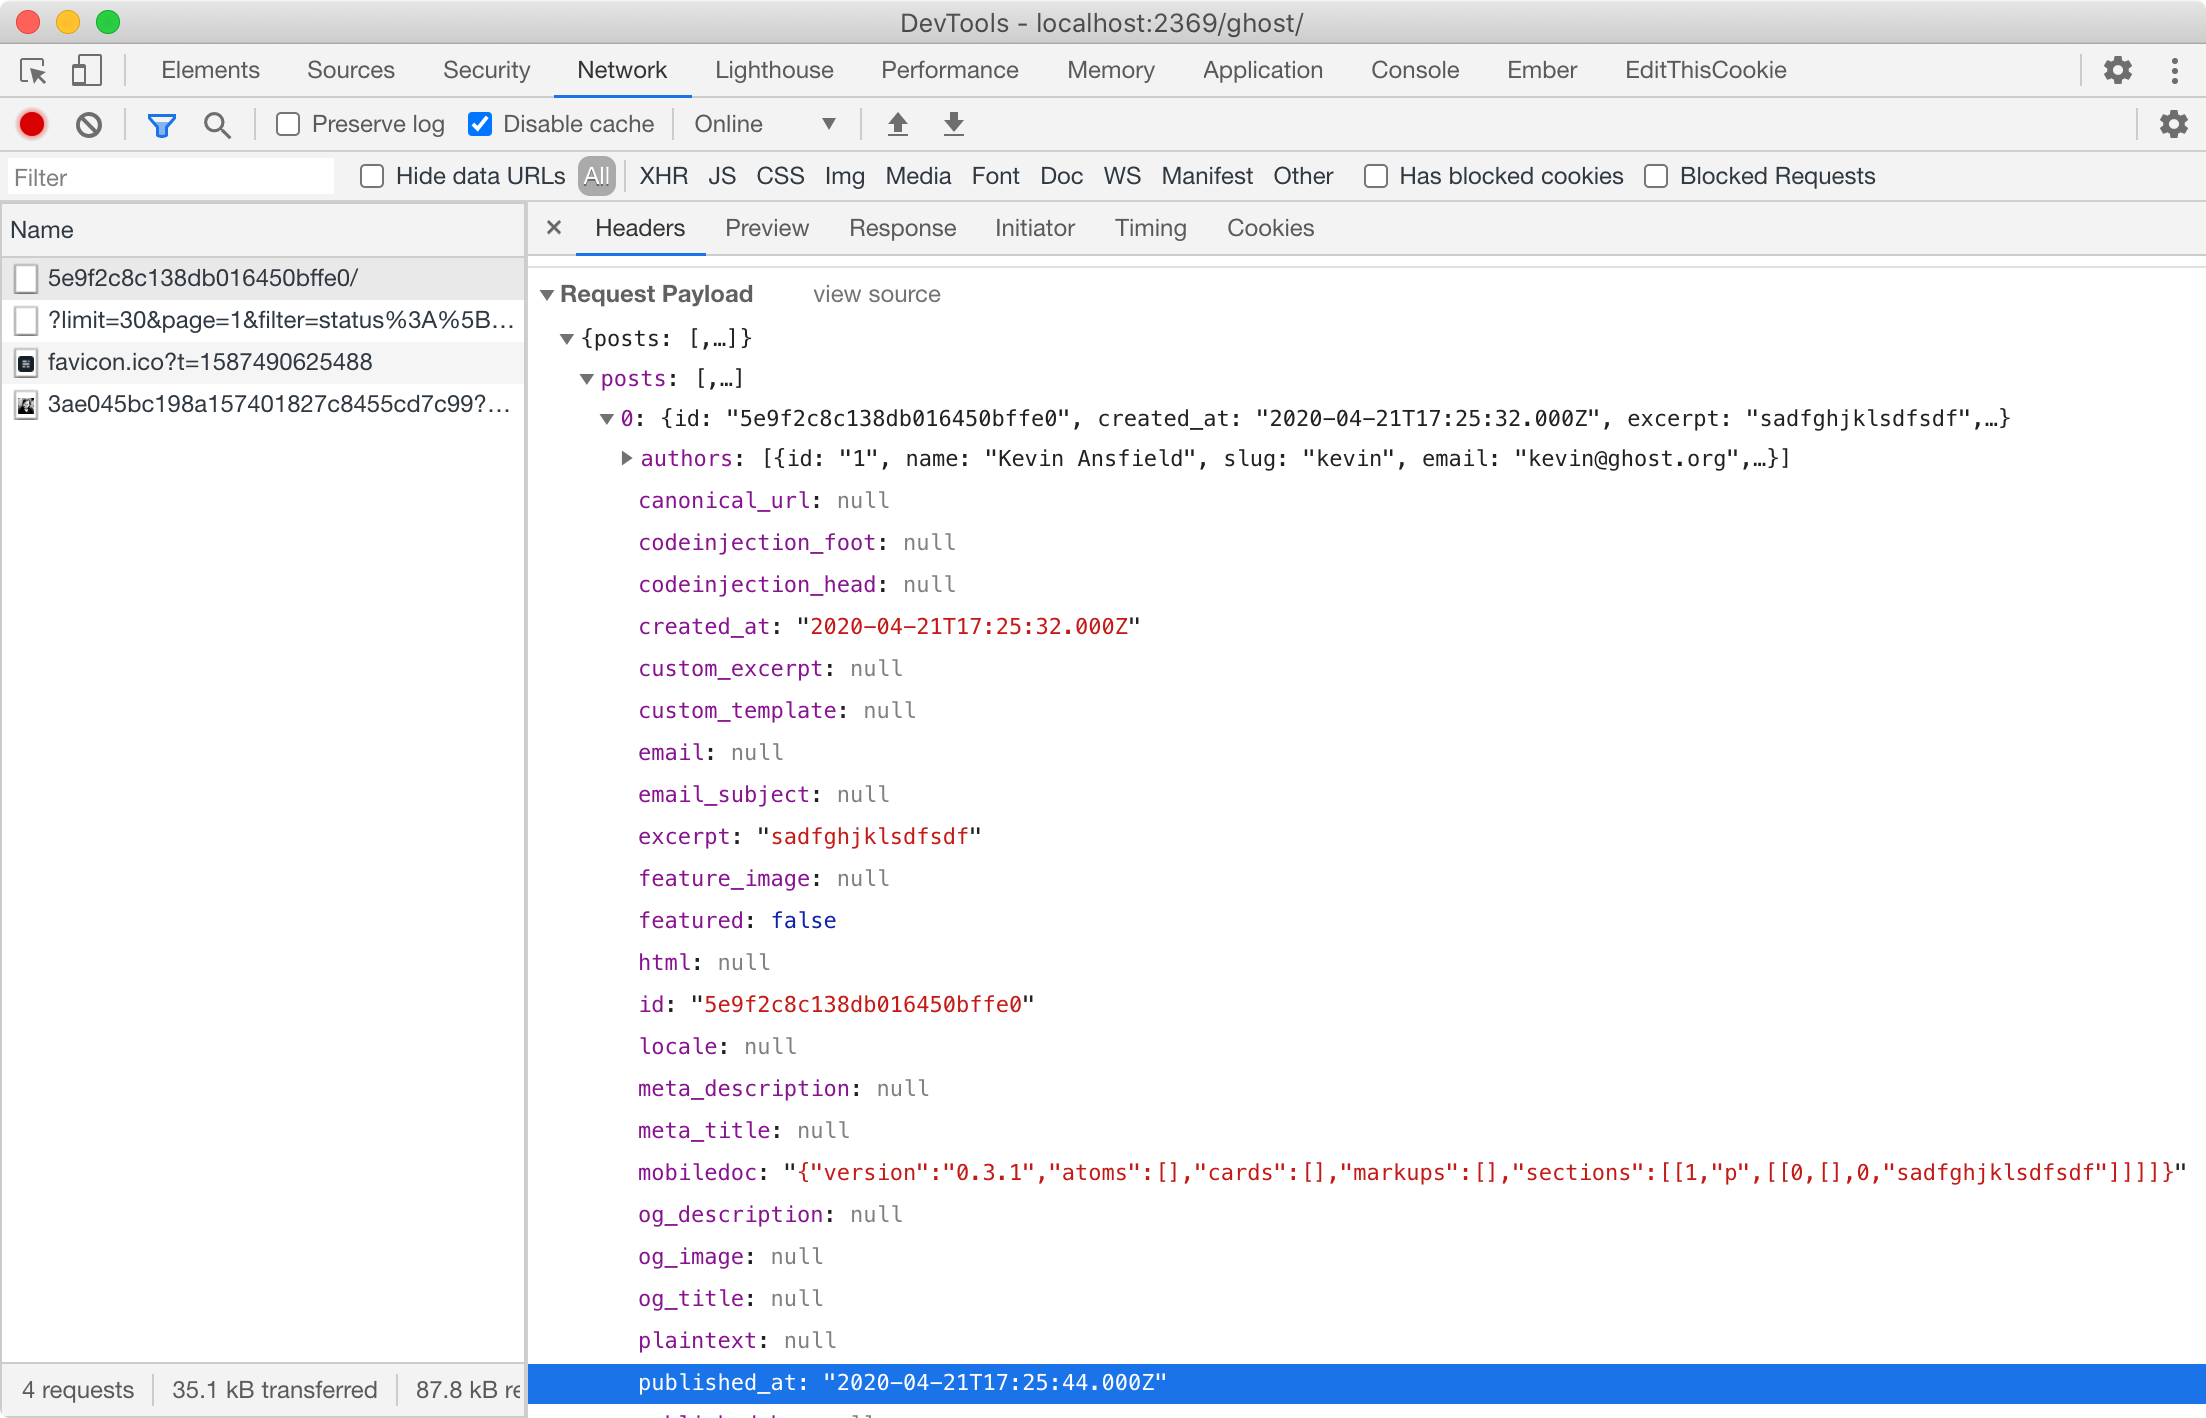Check the Has blocked cookies checkbox

click(1376, 176)
